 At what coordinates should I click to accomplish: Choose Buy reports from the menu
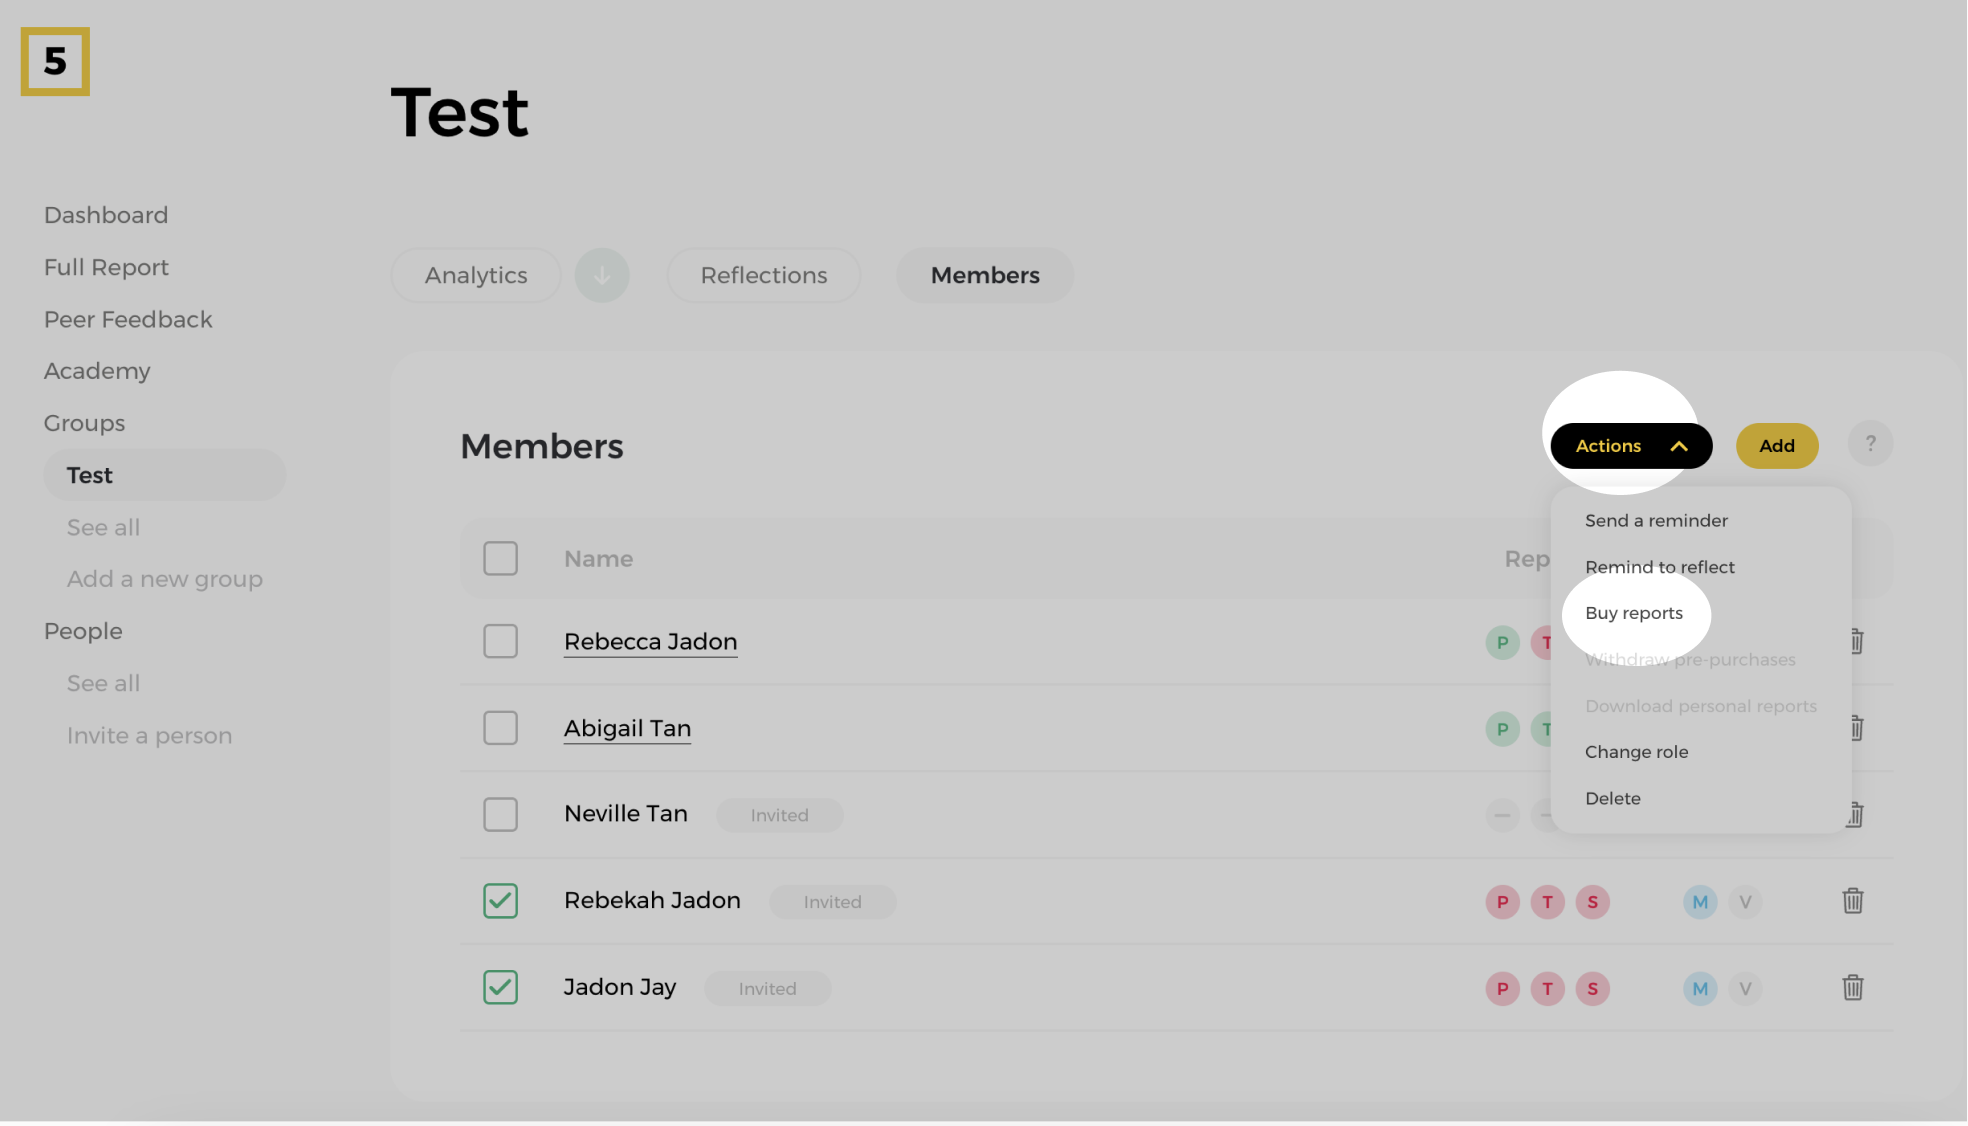1633,613
